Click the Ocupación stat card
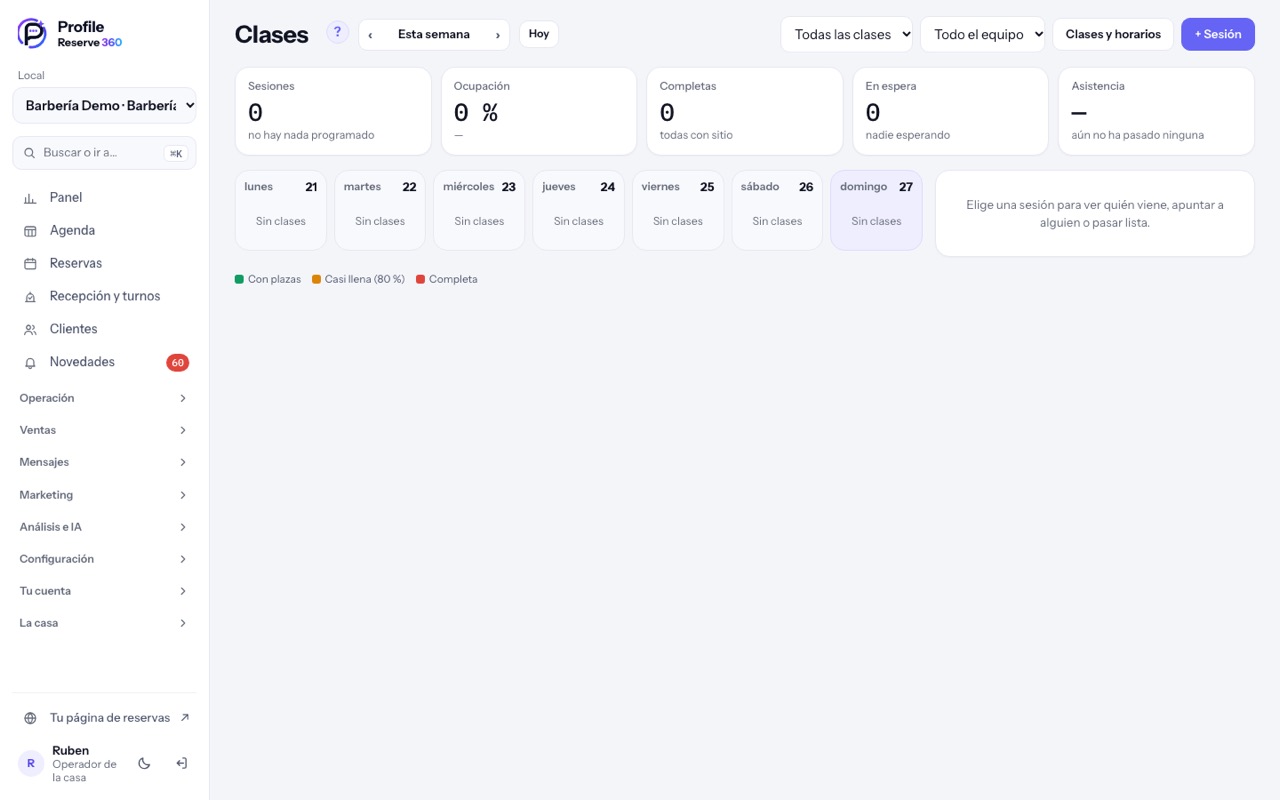The width and height of the screenshot is (1280, 800). point(539,111)
